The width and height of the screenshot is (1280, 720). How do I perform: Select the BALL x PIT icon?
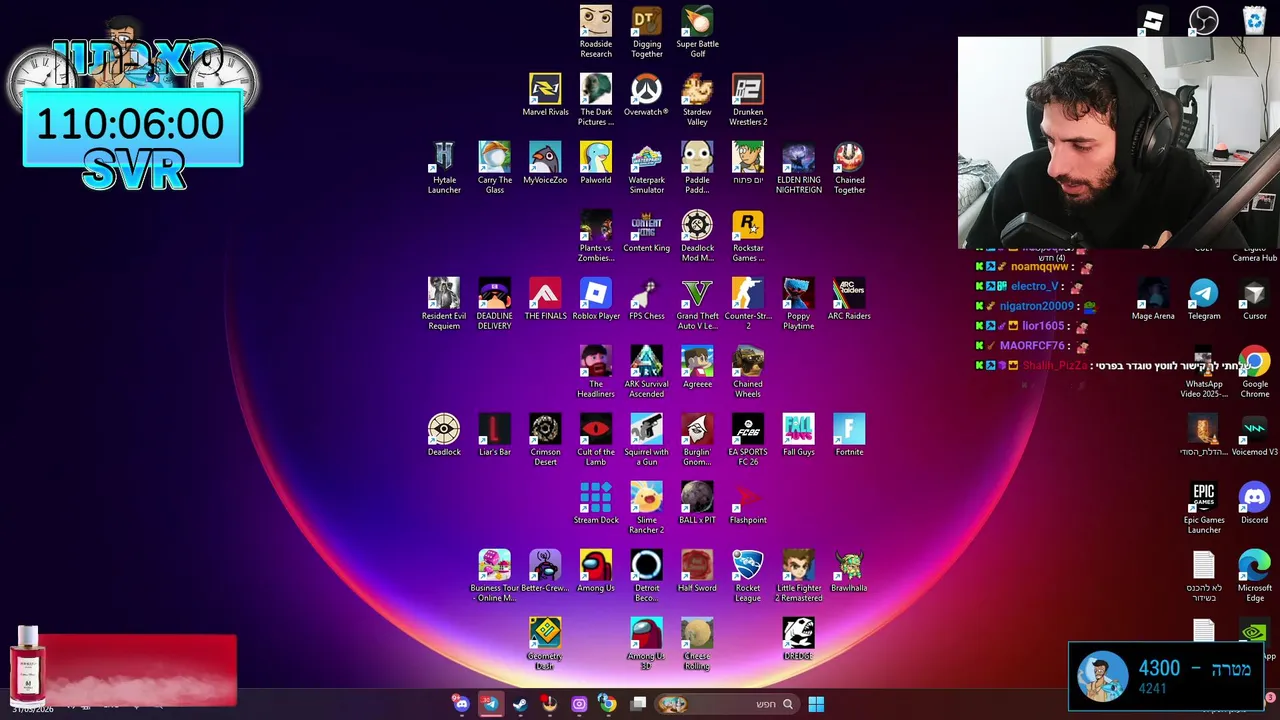coord(697,503)
